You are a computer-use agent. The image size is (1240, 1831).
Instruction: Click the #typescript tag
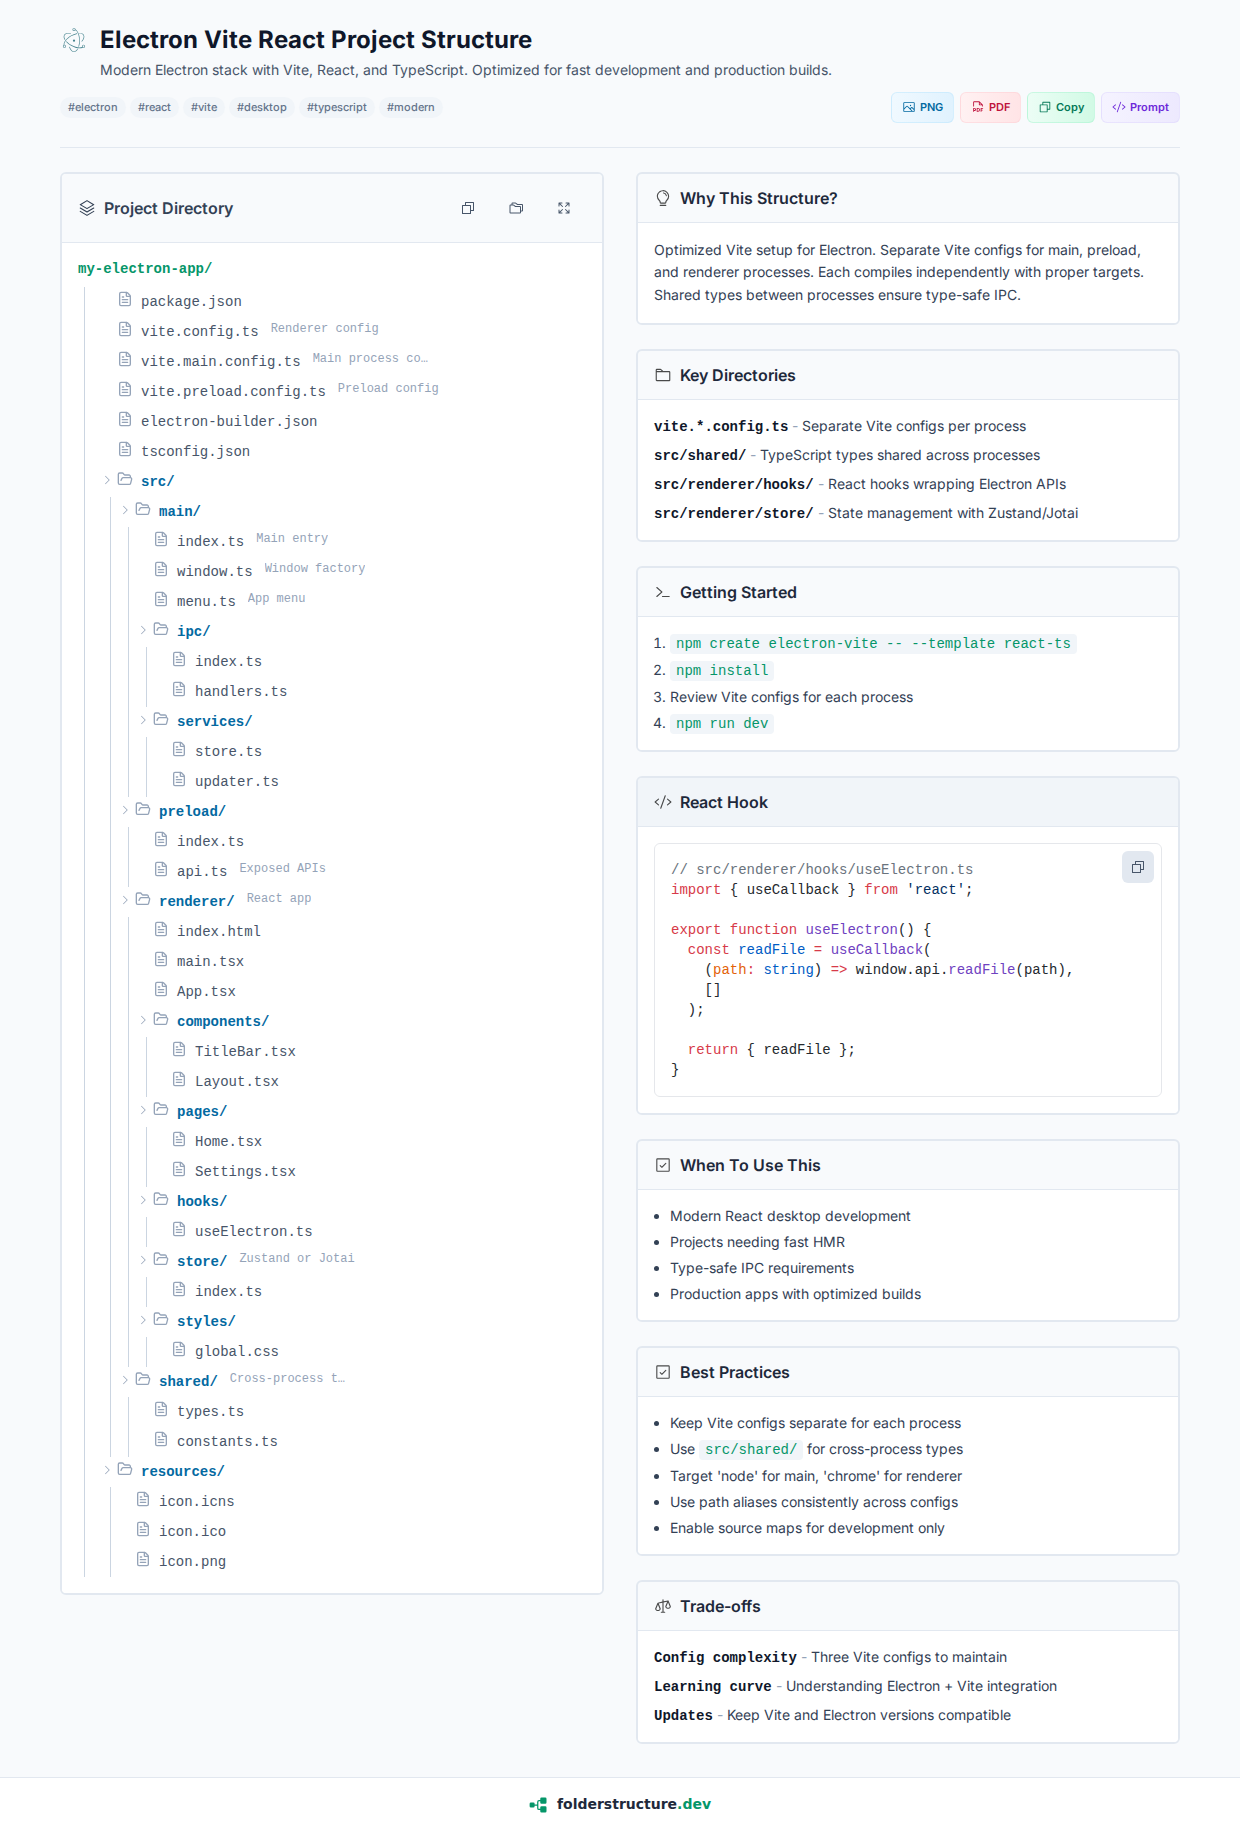[x=336, y=107]
